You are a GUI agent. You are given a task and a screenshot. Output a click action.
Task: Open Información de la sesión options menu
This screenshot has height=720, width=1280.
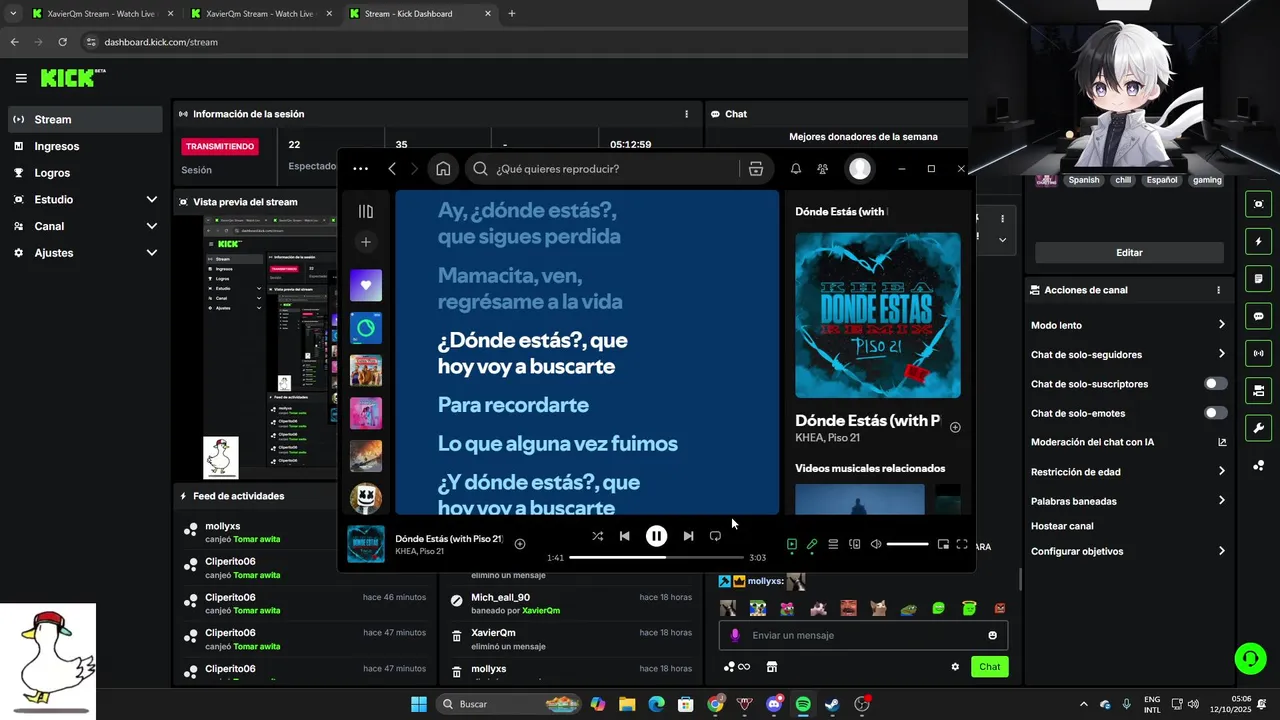(686, 114)
